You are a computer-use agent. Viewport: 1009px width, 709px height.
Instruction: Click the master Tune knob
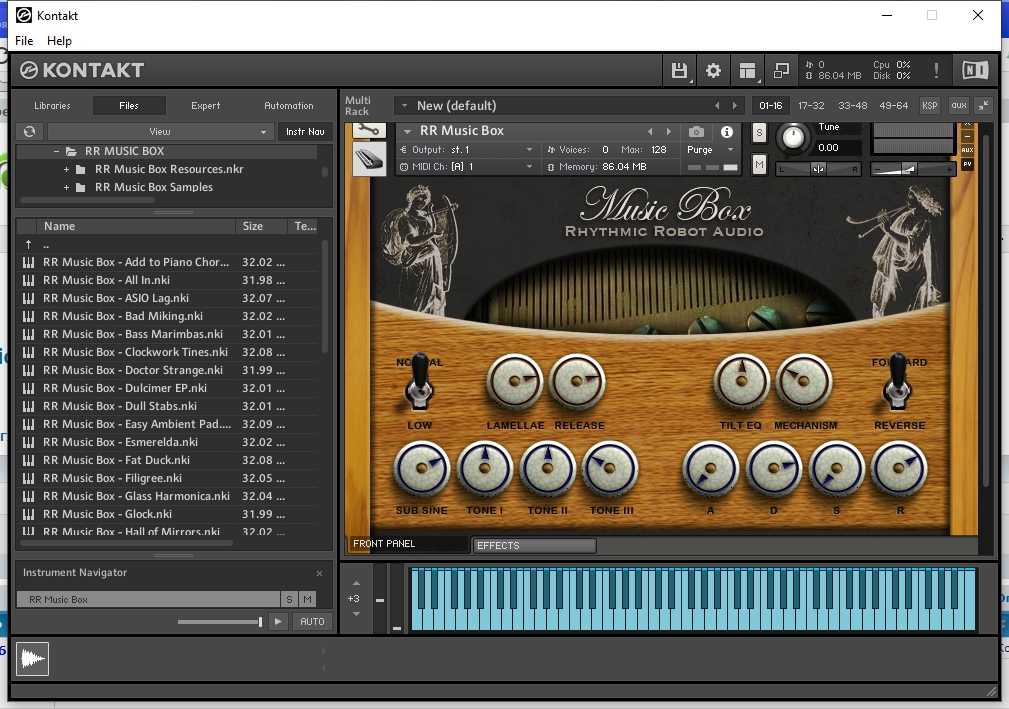(x=793, y=138)
